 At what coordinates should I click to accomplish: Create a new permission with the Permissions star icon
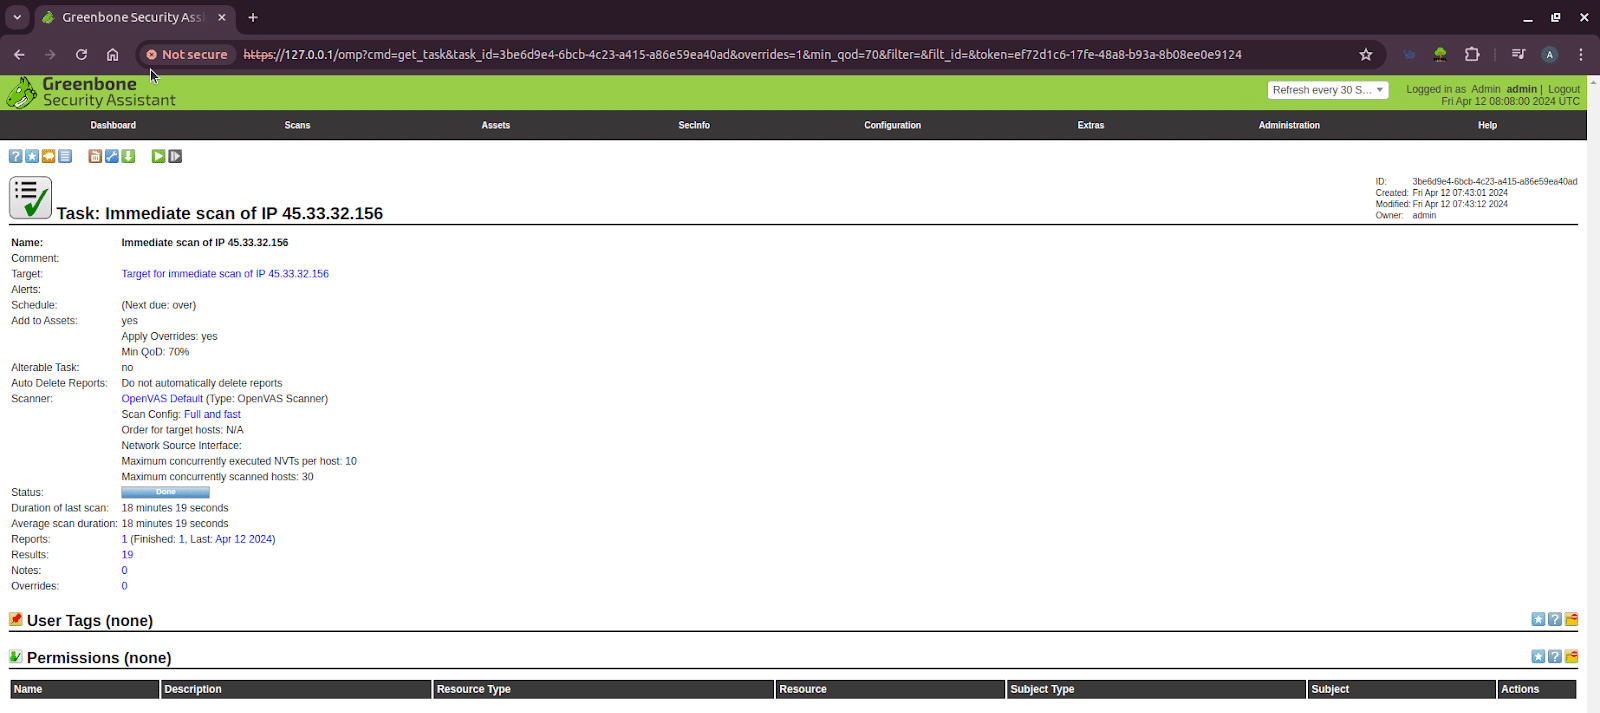(1538, 656)
